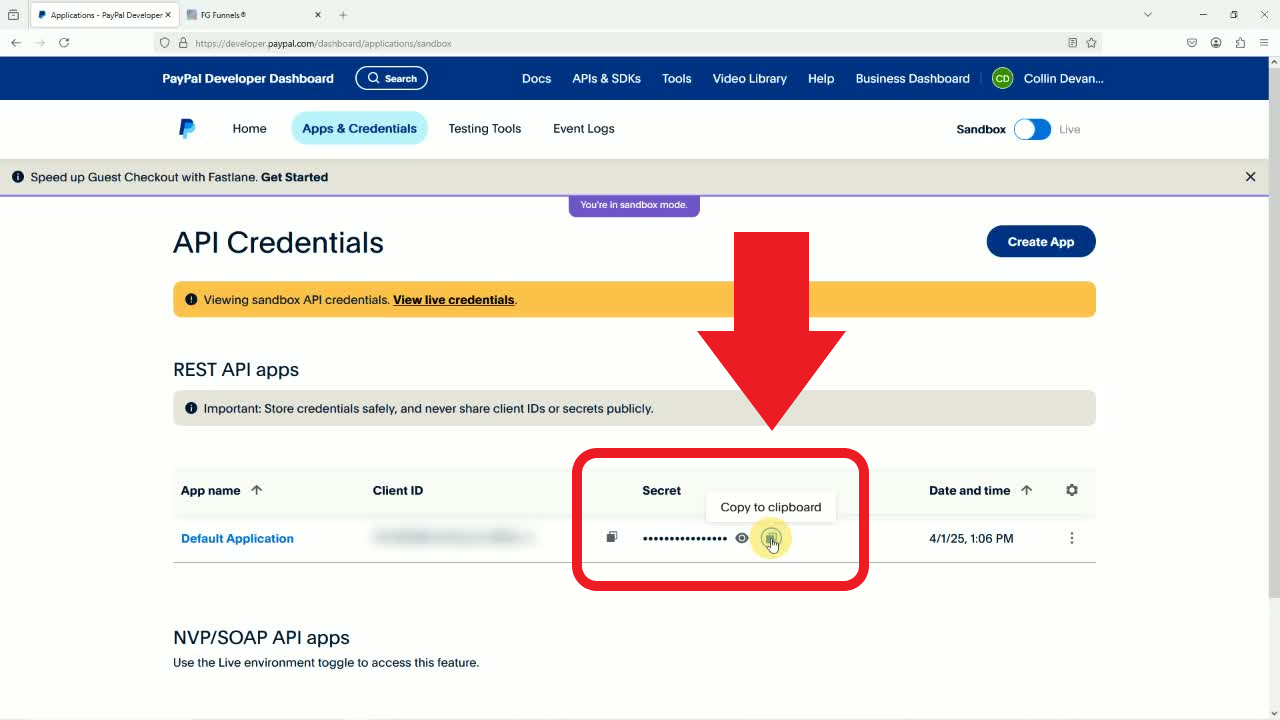Open Pocket save icon
The width and height of the screenshot is (1280, 720).
tap(1192, 43)
